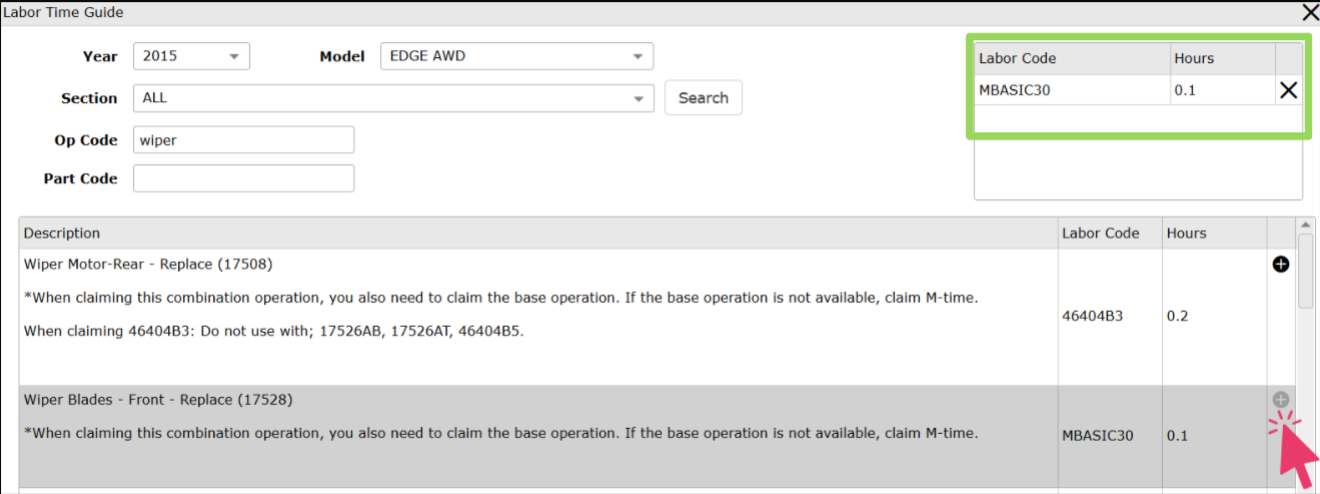Click the add icon for Wiper Blades Front
Screen dimensions: 1320x494
tap(1280, 400)
